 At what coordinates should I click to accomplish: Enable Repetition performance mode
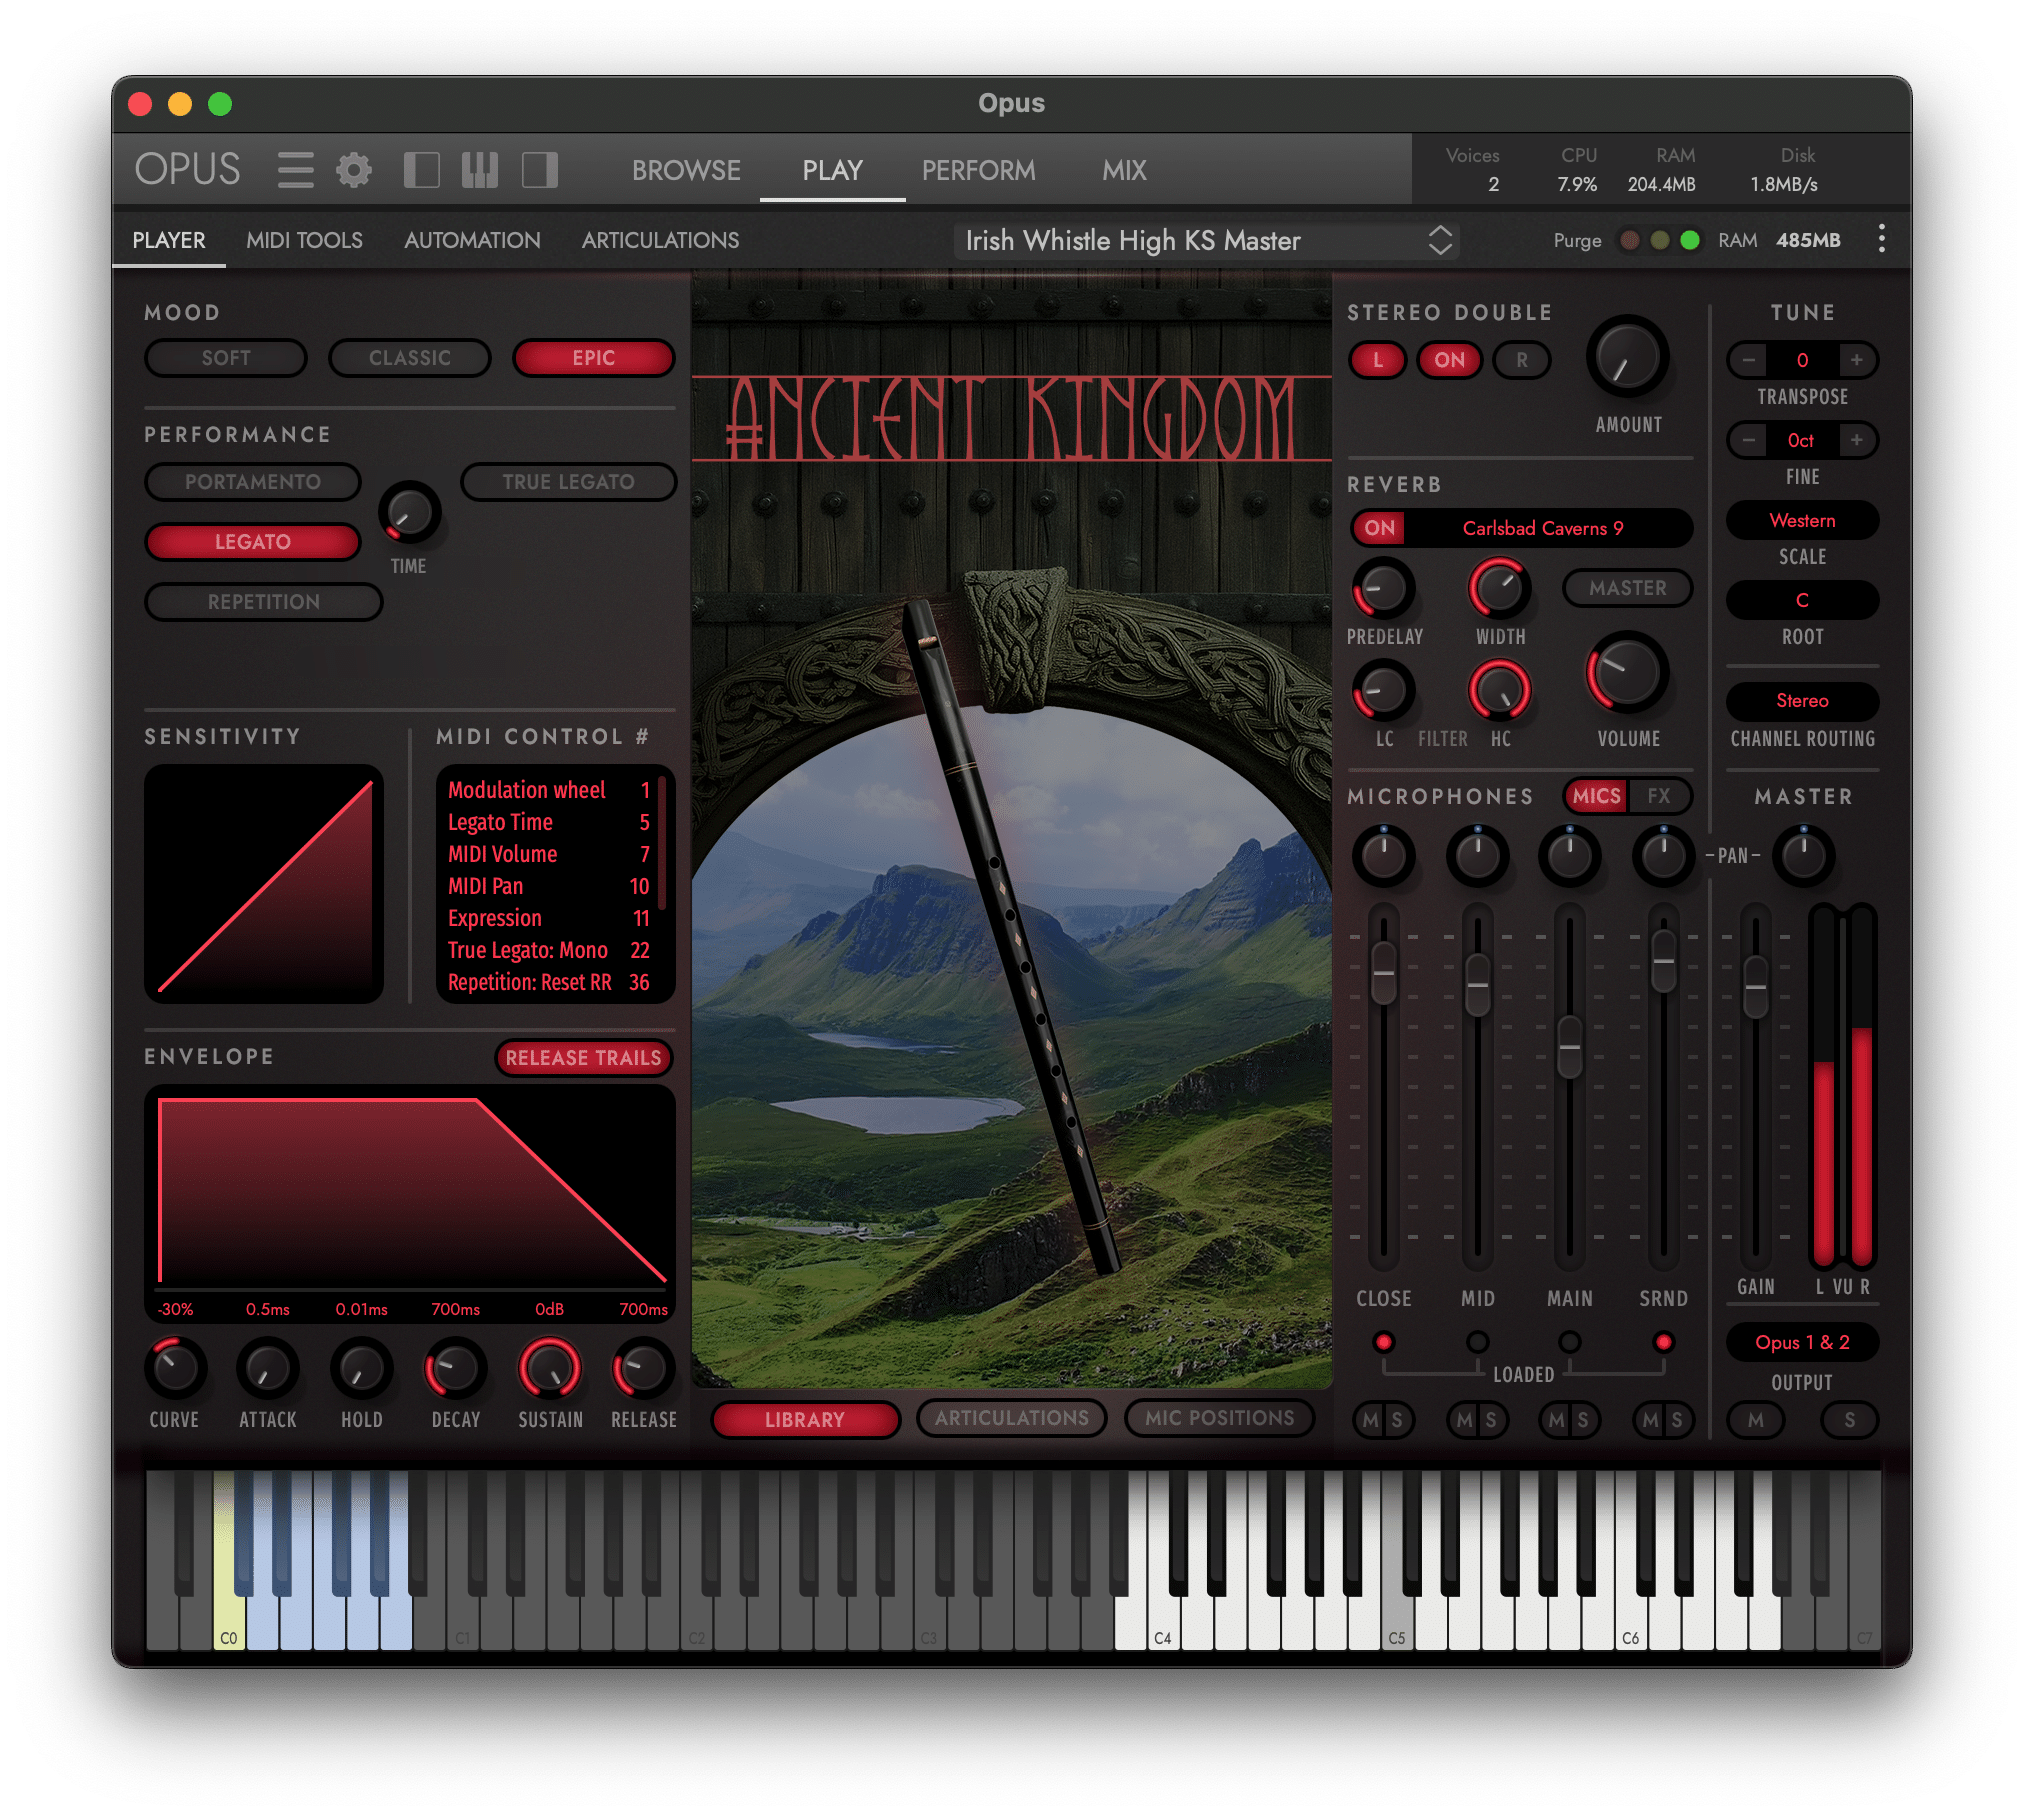[264, 602]
